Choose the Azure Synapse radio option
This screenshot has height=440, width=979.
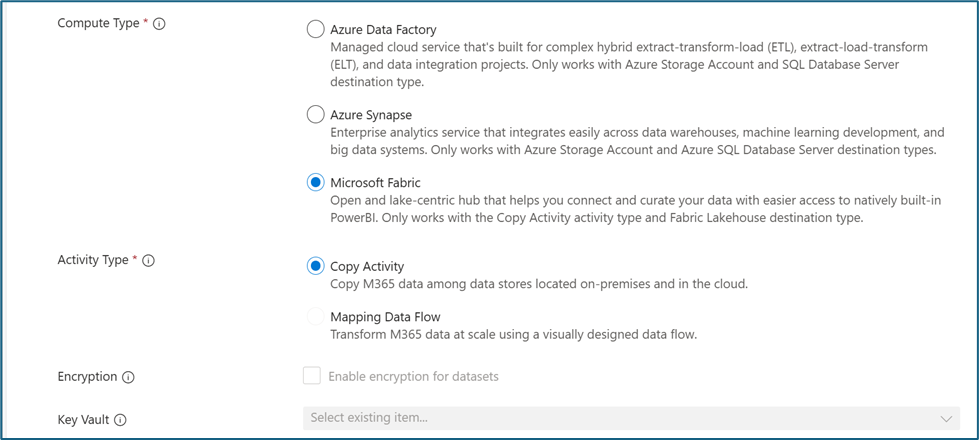click(x=315, y=115)
